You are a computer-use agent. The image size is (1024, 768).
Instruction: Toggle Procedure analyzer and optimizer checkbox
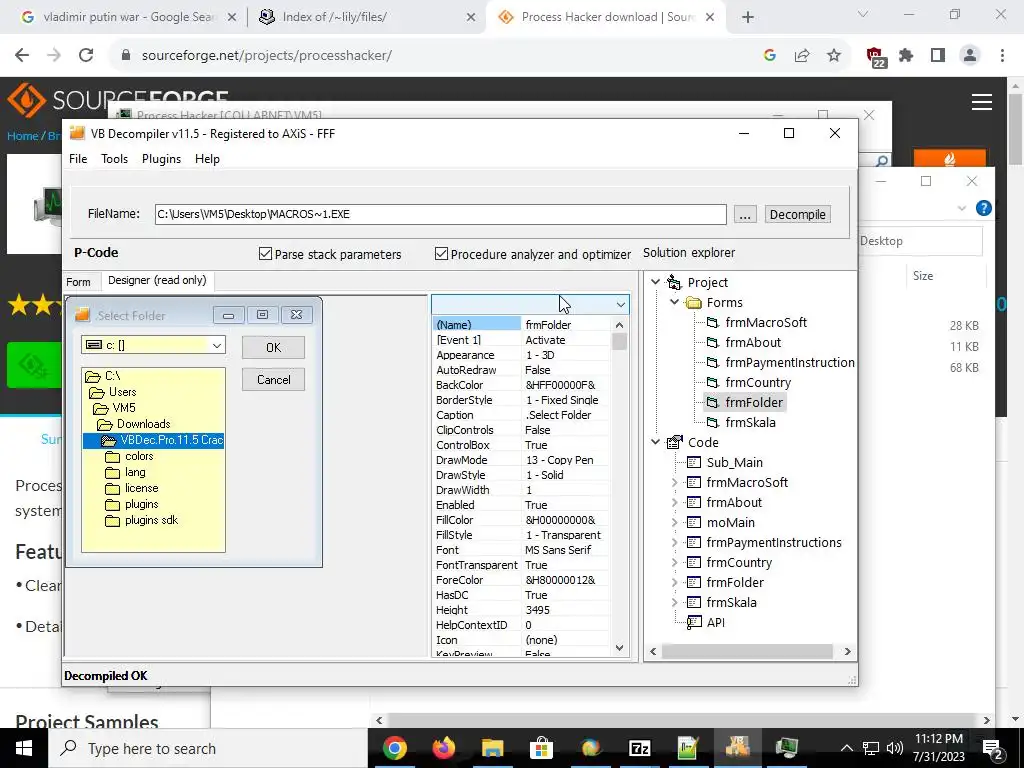(x=441, y=253)
